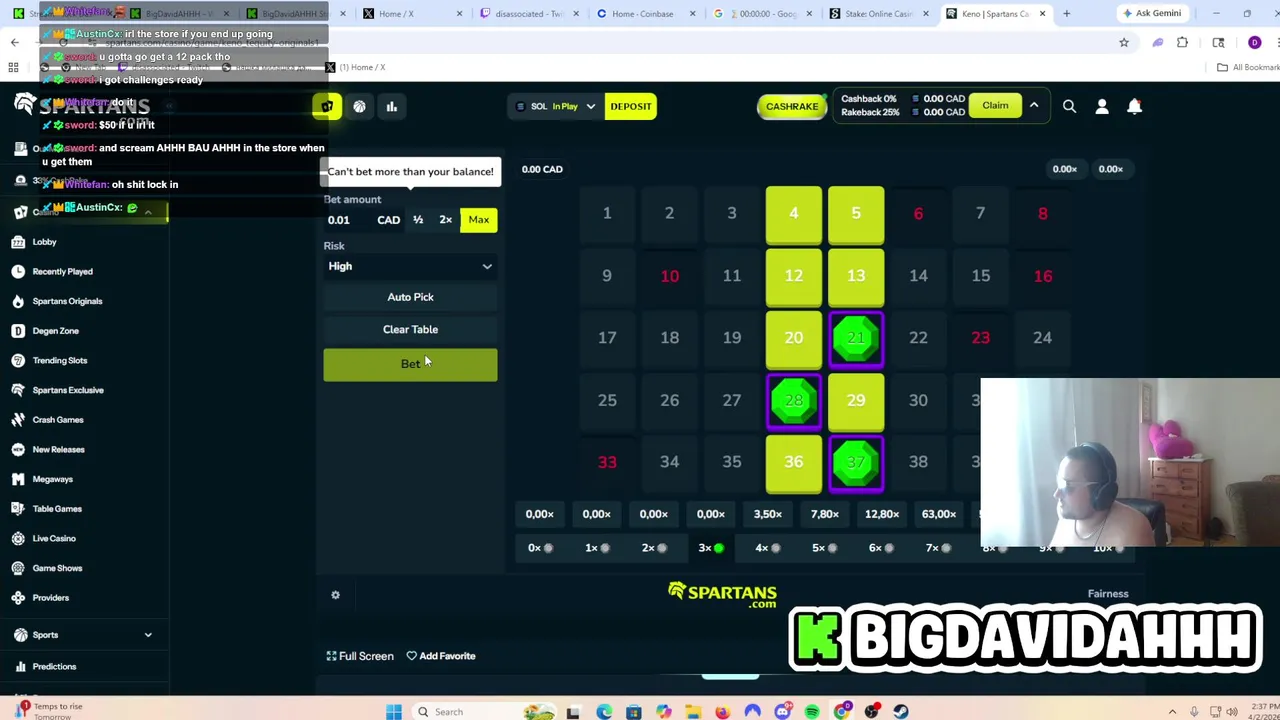This screenshot has height=720, width=1280.
Task: Click the green Bet button
Action: point(410,364)
